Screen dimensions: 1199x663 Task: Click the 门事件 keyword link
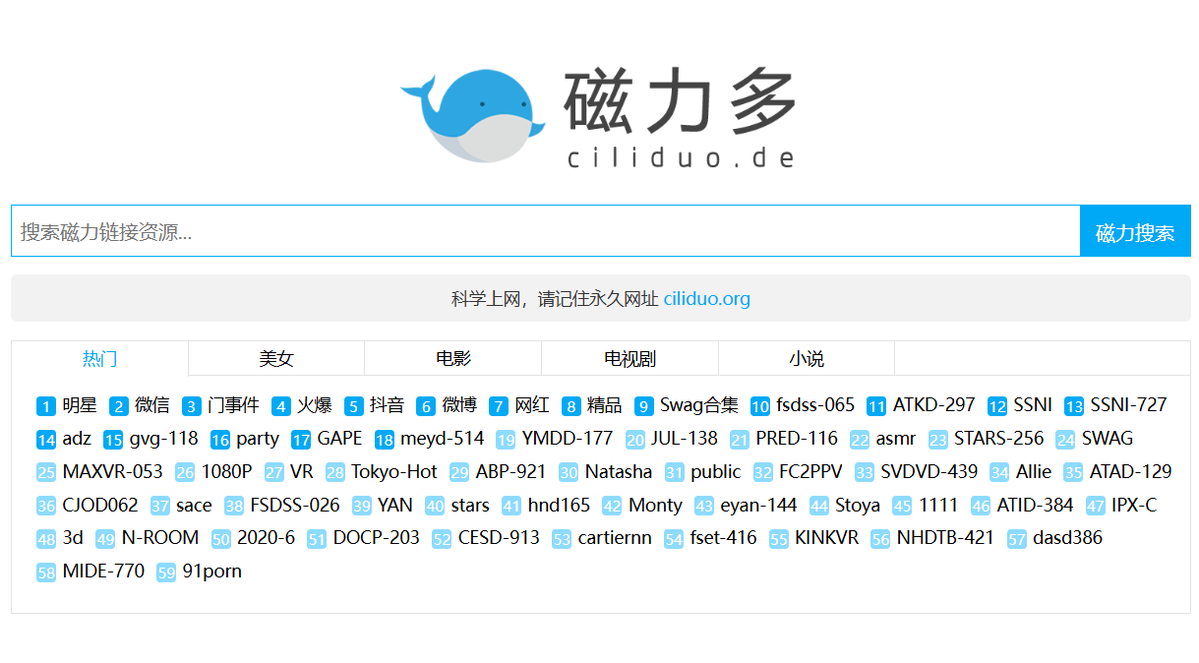(233, 405)
